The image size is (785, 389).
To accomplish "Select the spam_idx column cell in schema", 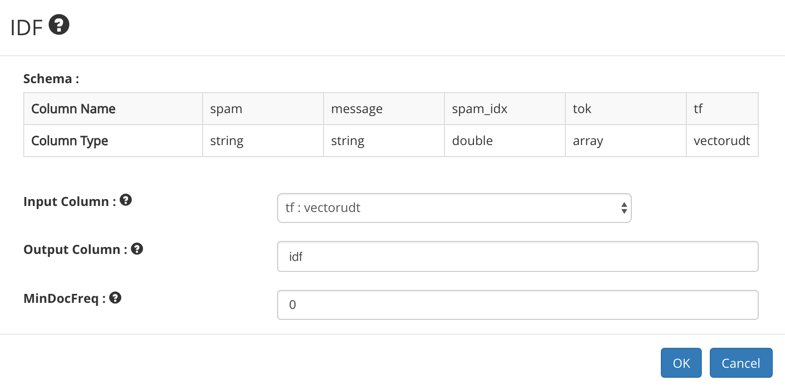I will 505,109.
